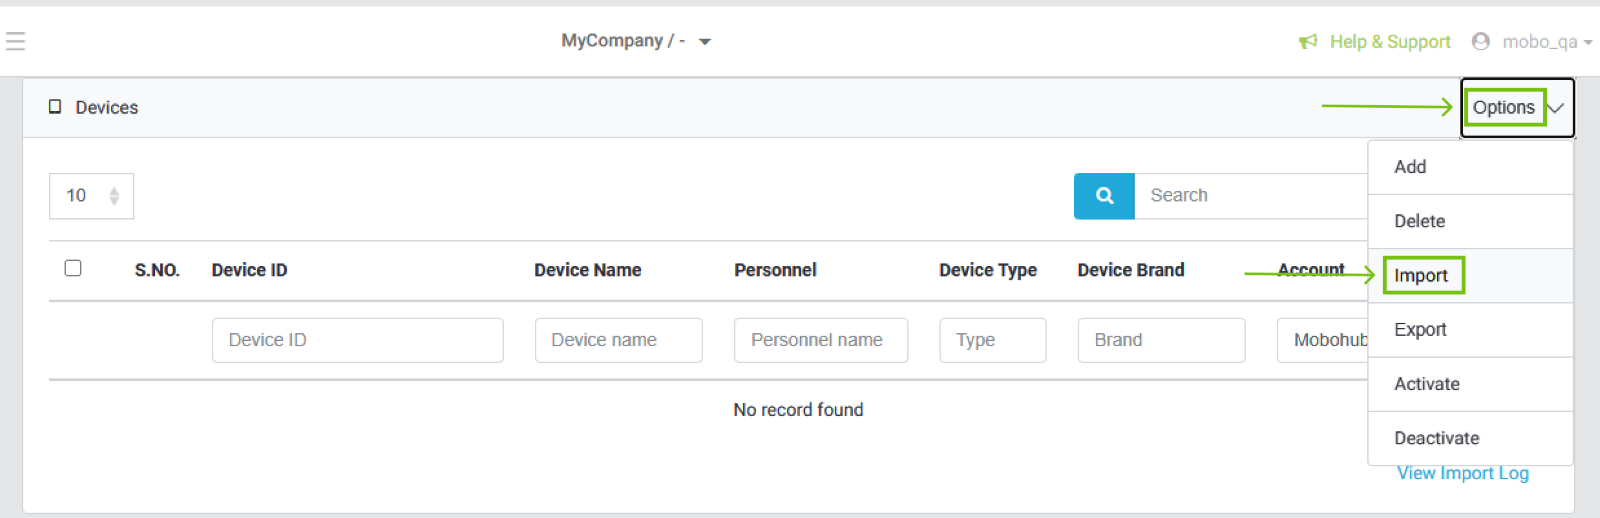The image size is (1600, 518).
Task: Open the Options dropdown
Action: click(x=1516, y=108)
